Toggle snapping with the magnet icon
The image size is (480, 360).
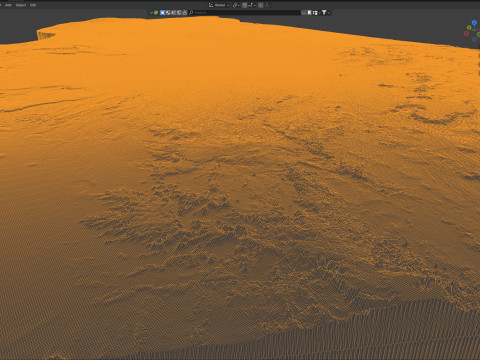tap(245, 5)
